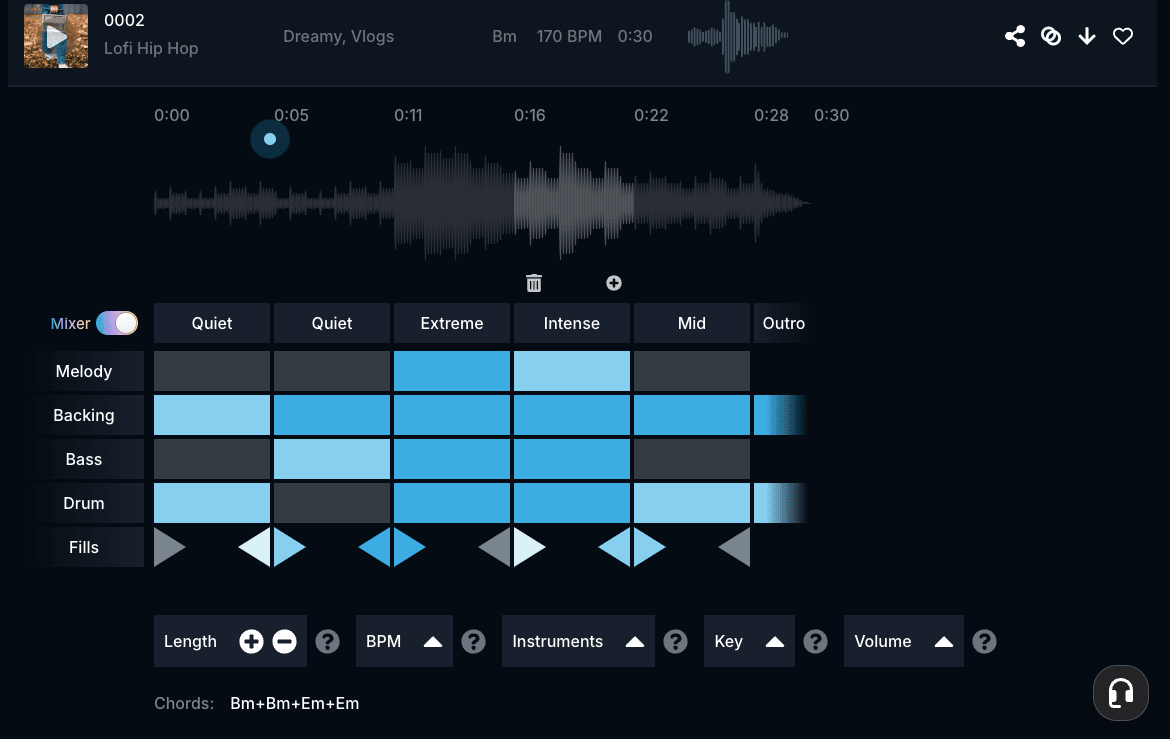
Task: Toggle the start fill of Mid section
Action: tap(649, 547)
